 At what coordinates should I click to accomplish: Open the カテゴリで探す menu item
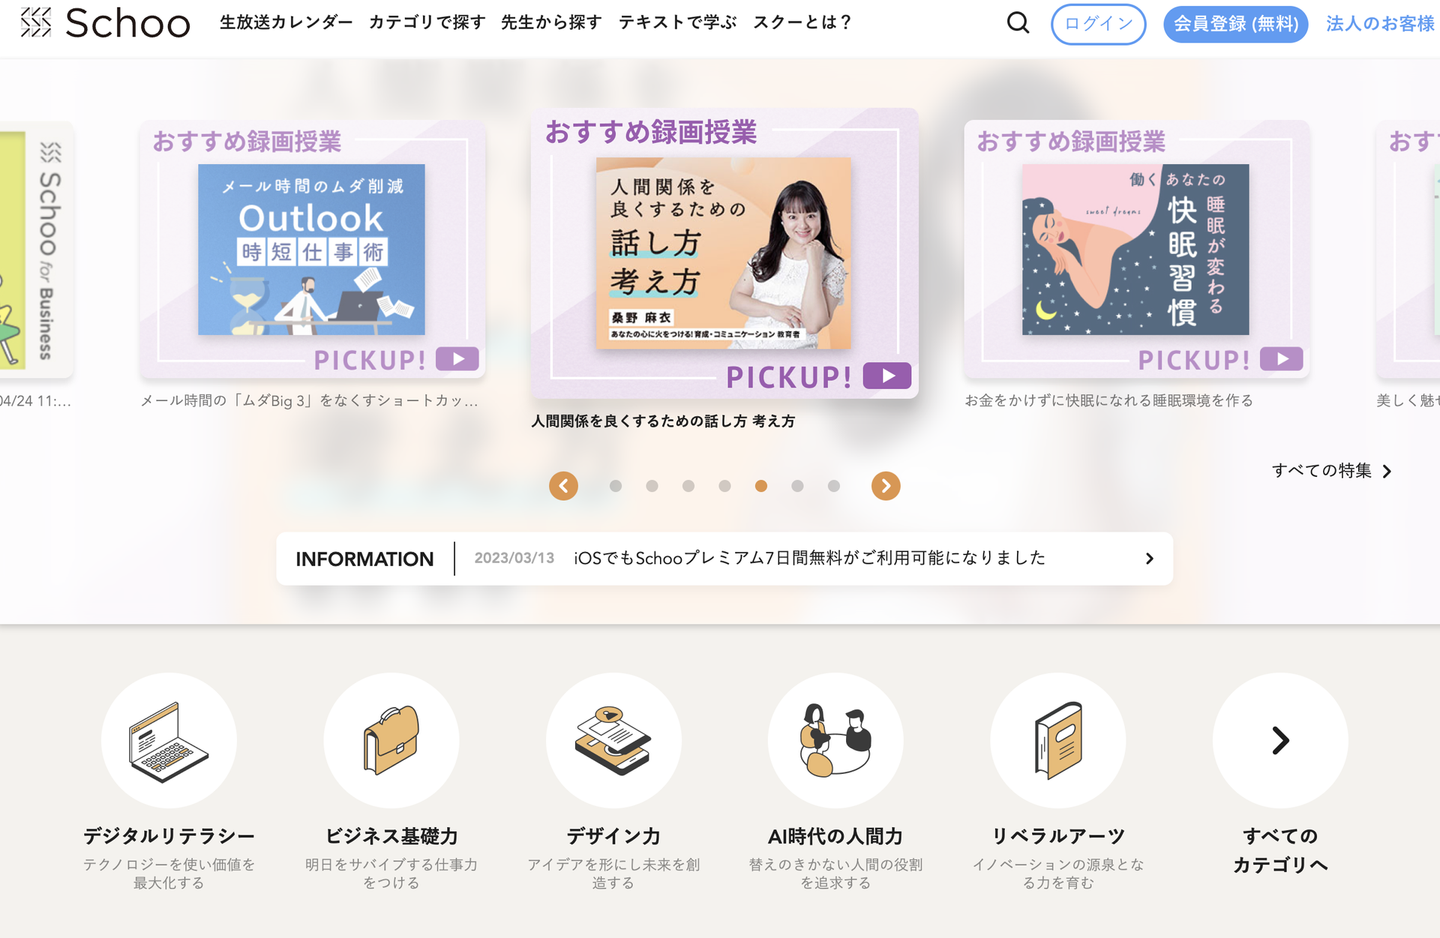coord(427,22)
